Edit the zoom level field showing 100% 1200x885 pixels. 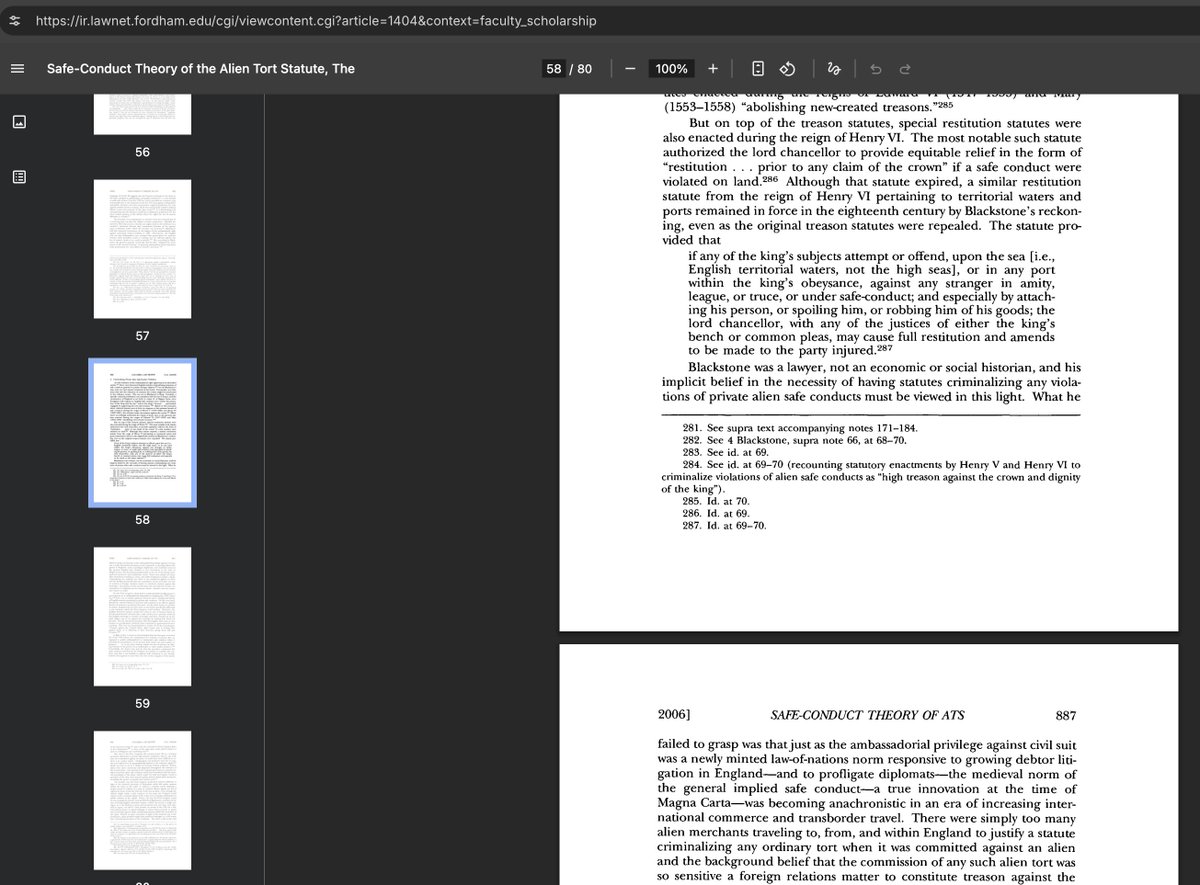(x=671, y=69)
